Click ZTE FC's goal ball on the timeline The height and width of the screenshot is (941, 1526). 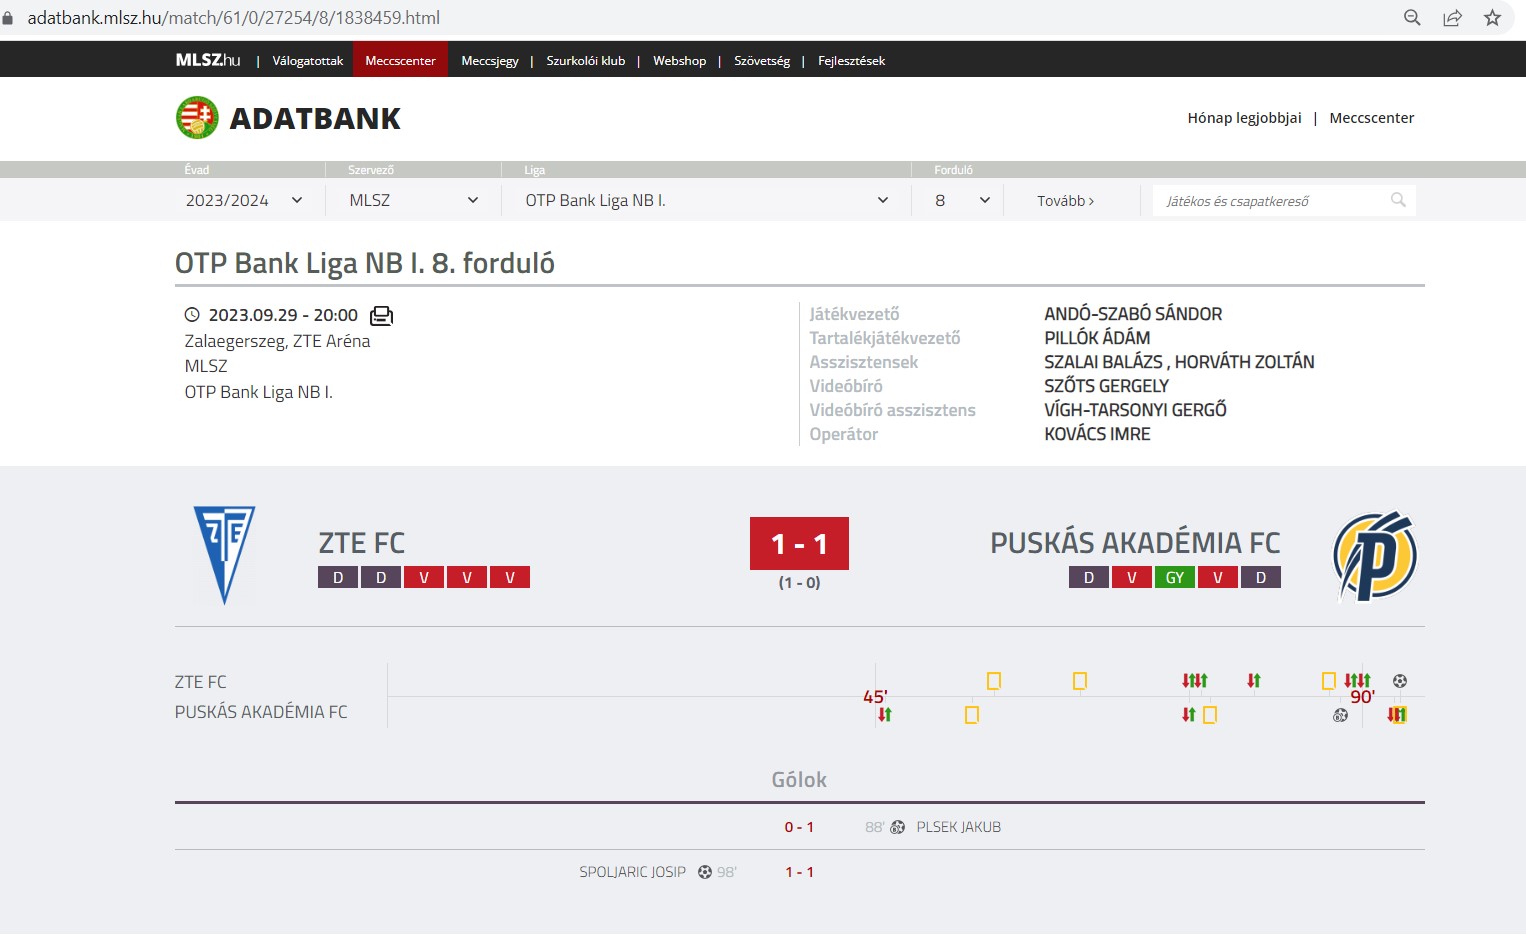(1400, 681)
